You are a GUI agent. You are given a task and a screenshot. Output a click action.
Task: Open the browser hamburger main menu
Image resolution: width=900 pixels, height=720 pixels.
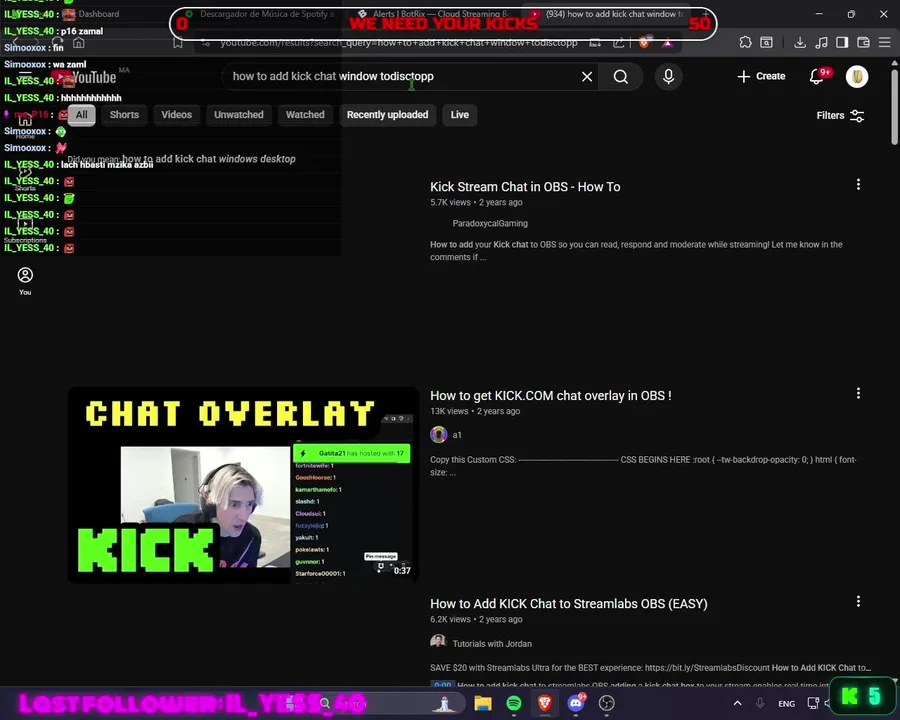[x=885, y=42]
